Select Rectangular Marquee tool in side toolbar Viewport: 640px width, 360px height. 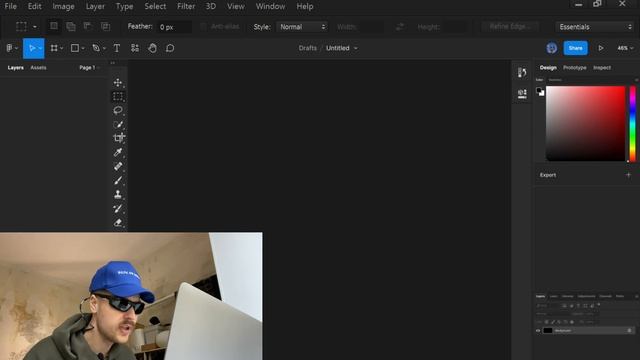point(118,96)
